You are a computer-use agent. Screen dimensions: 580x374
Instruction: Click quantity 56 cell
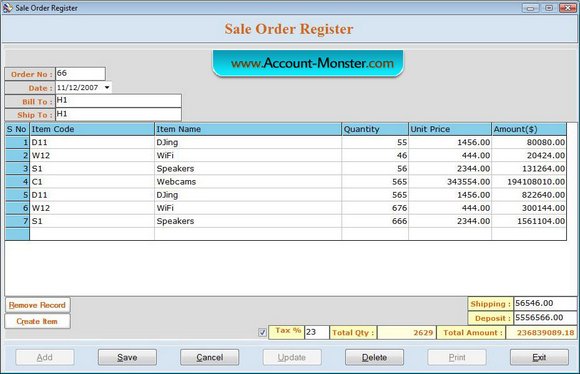click(x=375, y=169)
